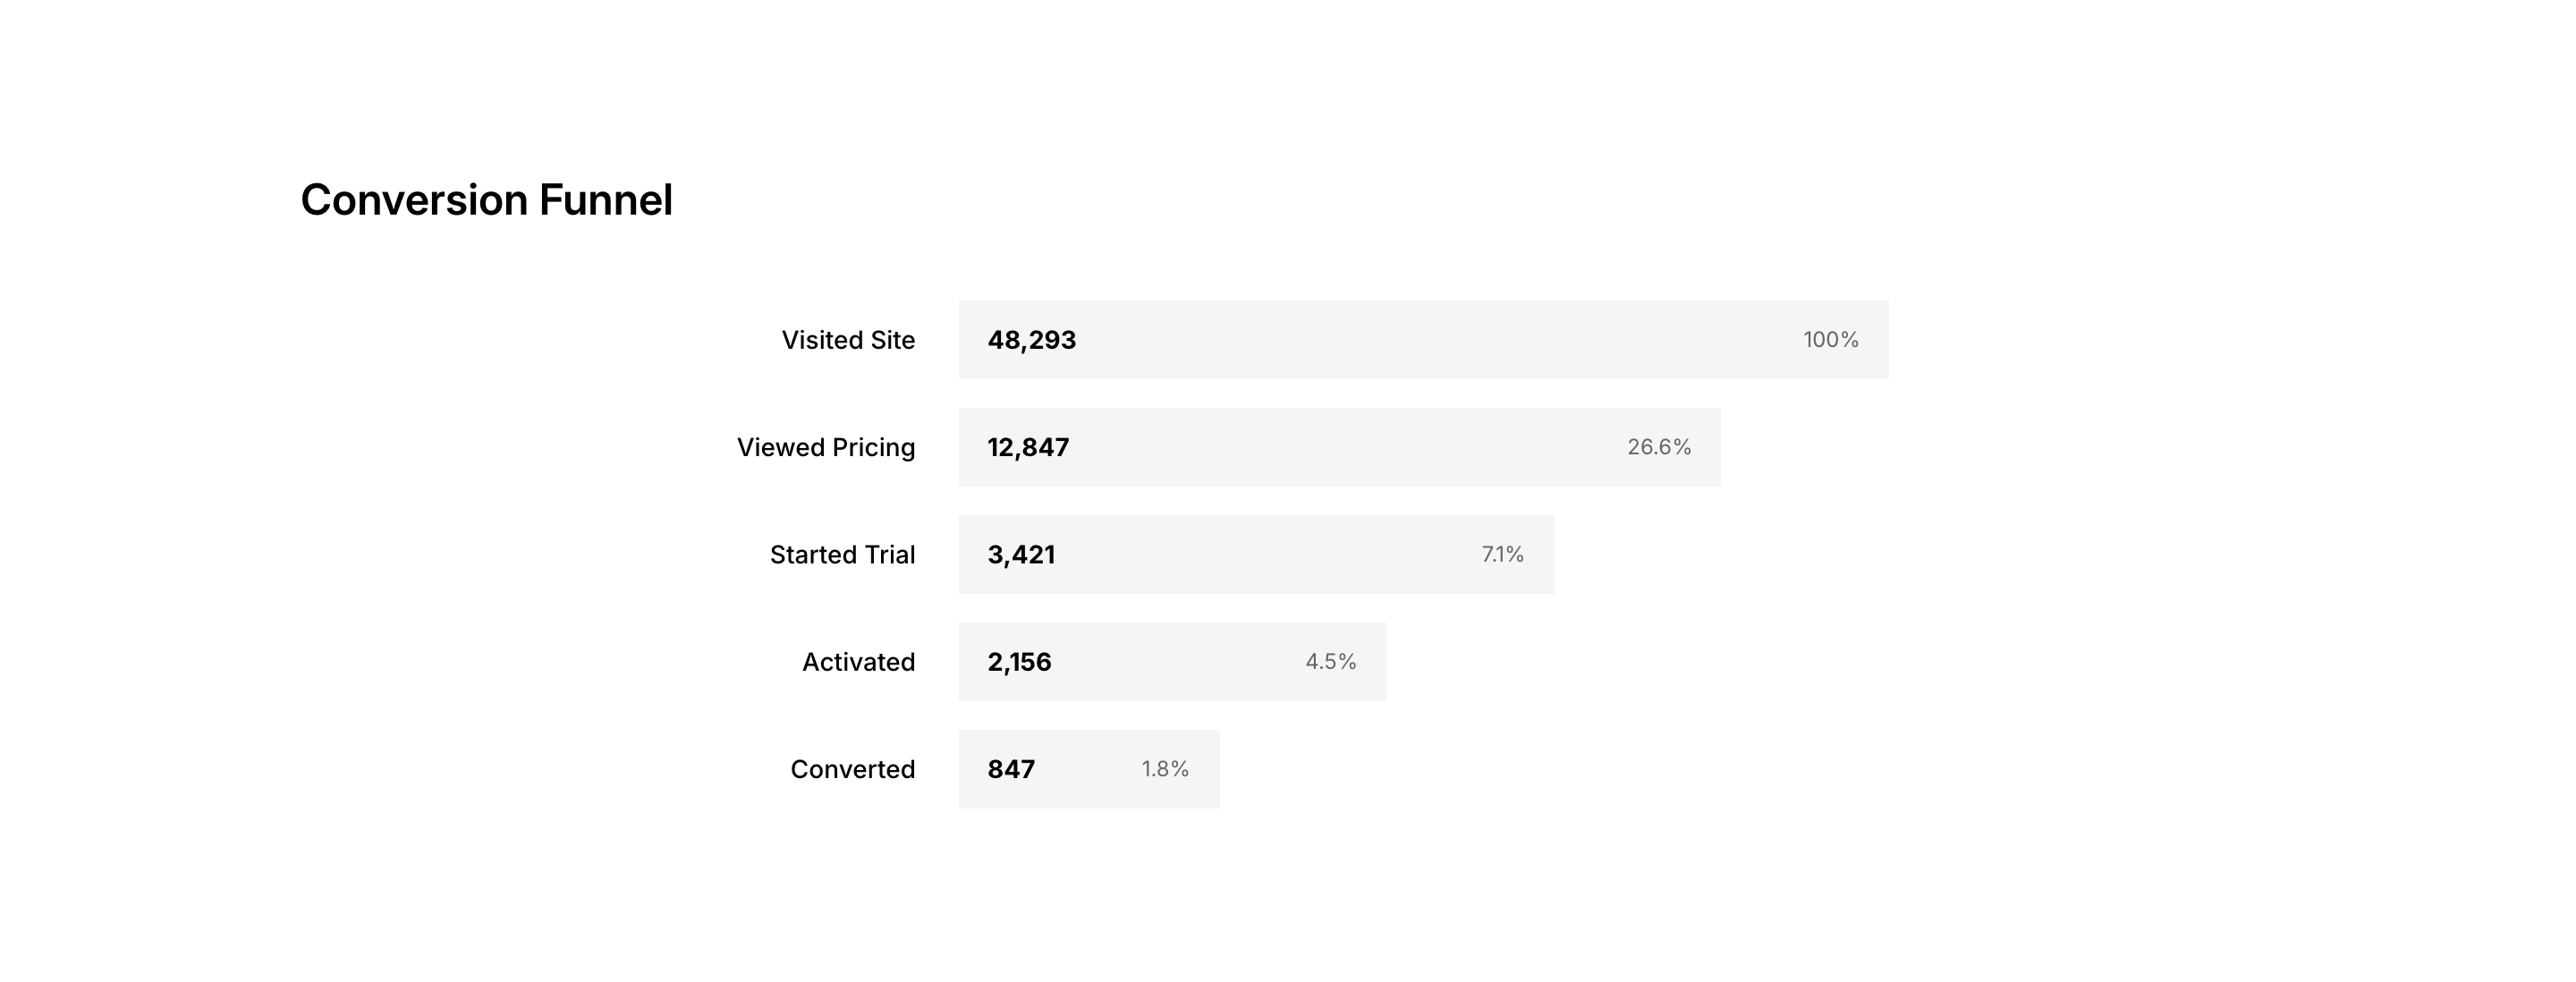Click the Started Trial label
The image size is (2576, 982).
pyautogui.click(x=842, y=555)
